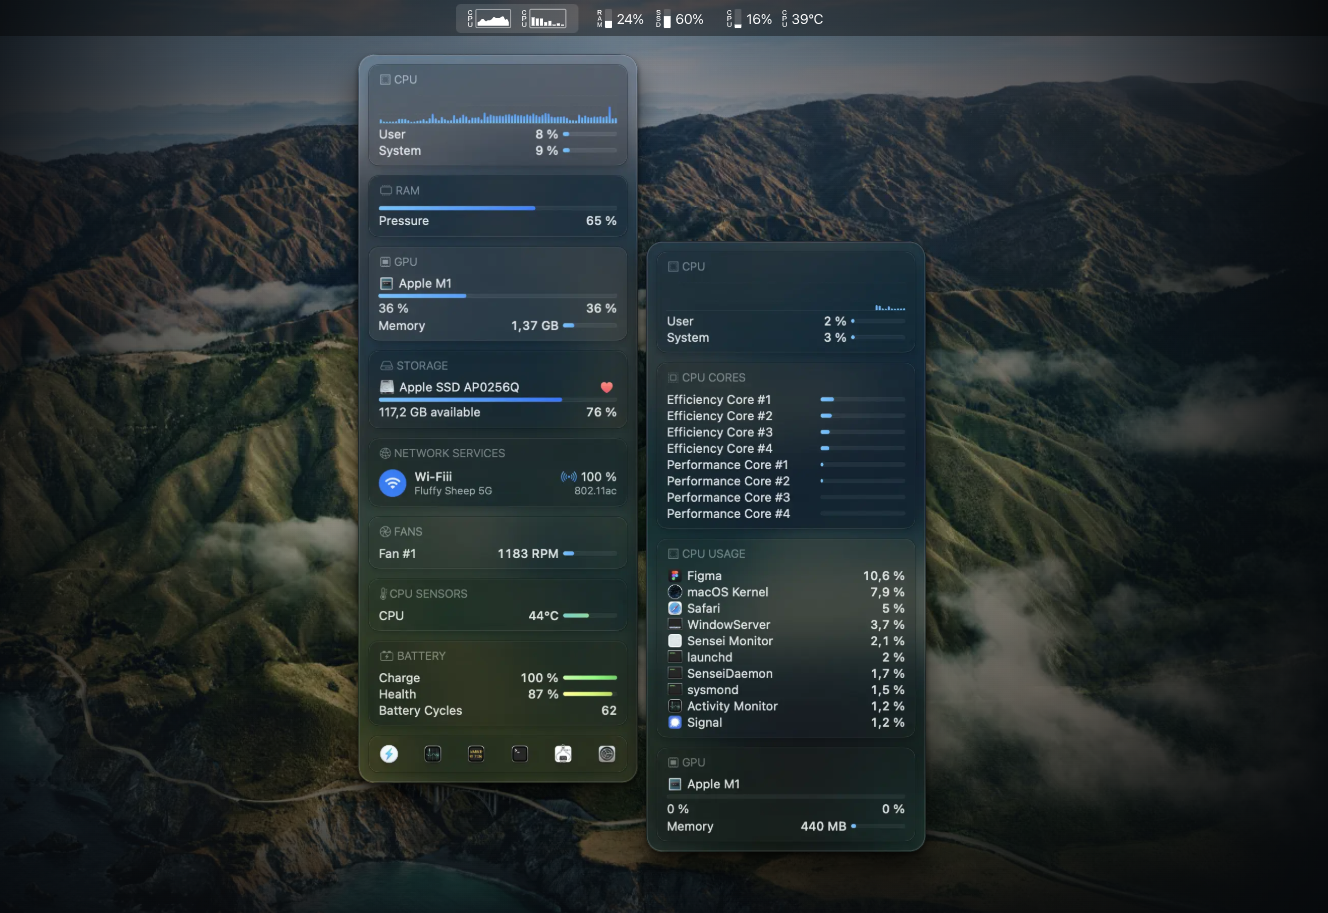This screenshot has width=1328, height=913.
Task: Click the Apple M1 chip icon in right panel
Action: (x=675, y=784)
